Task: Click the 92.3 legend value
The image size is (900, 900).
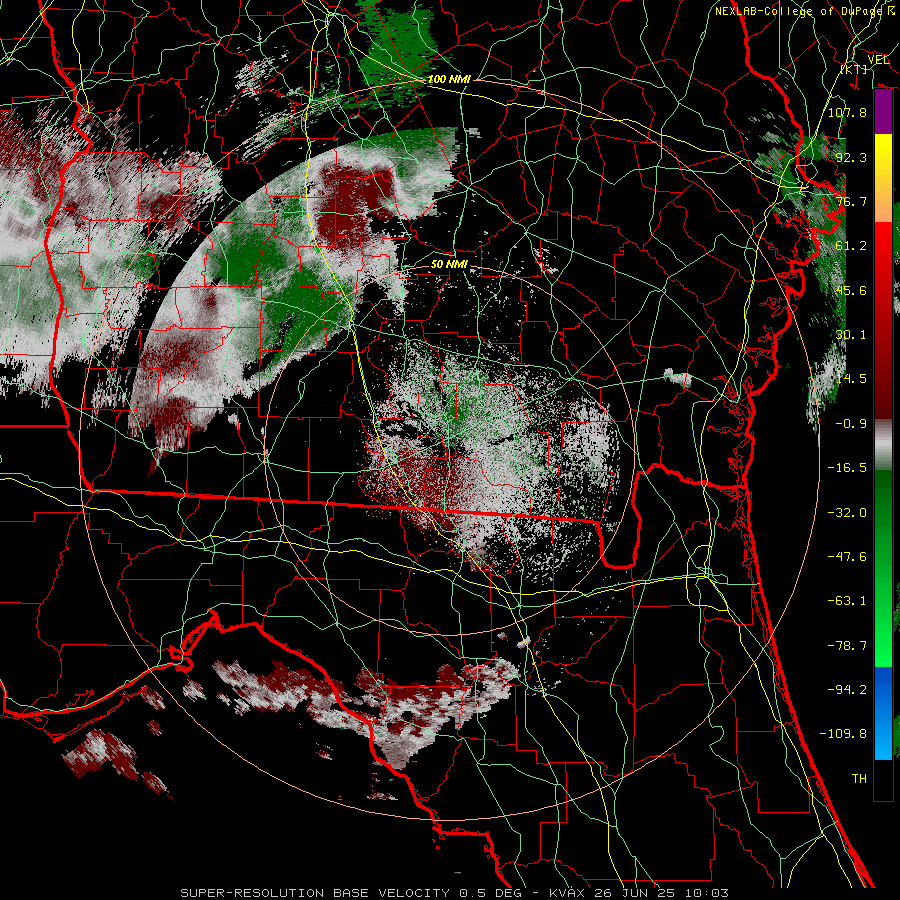Action: point(851,157)
